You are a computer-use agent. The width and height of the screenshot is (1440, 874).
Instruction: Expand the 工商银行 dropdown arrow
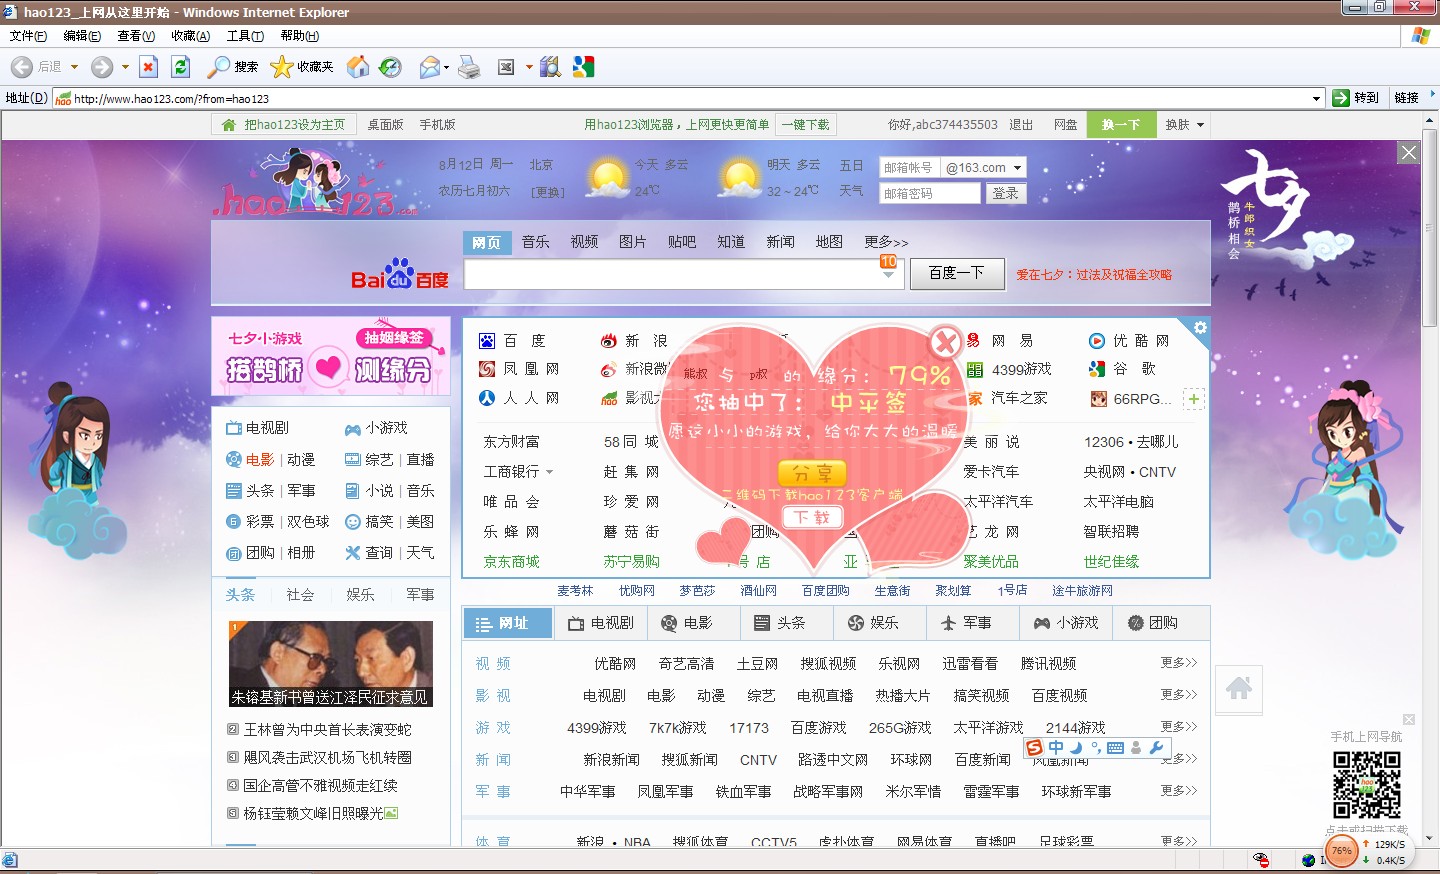pyautogui.click(x=549, y=472)
